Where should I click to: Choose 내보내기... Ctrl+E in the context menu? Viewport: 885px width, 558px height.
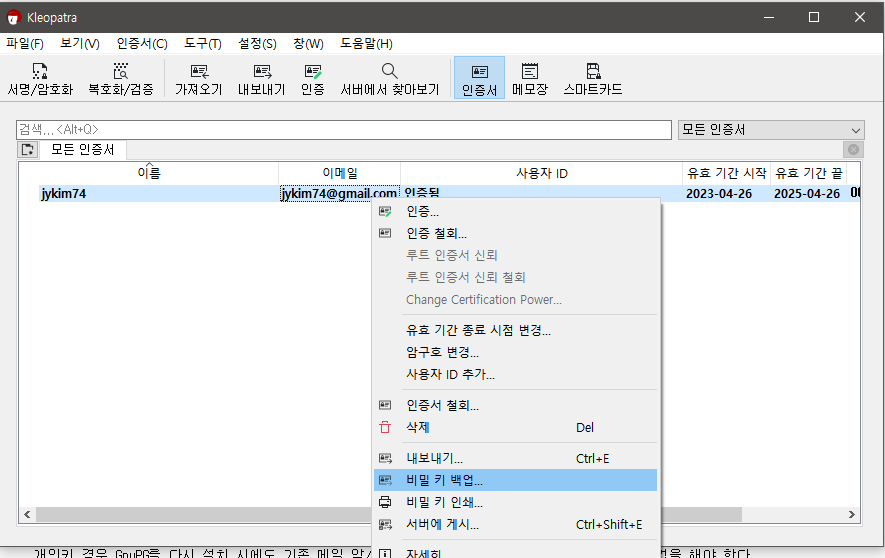515,458
